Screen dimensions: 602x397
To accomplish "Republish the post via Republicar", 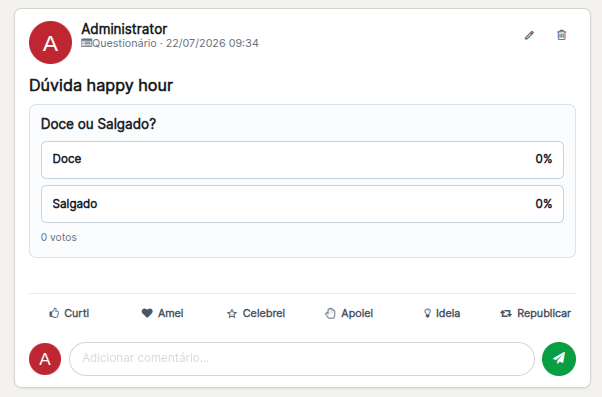I will (x=536, y=313).
